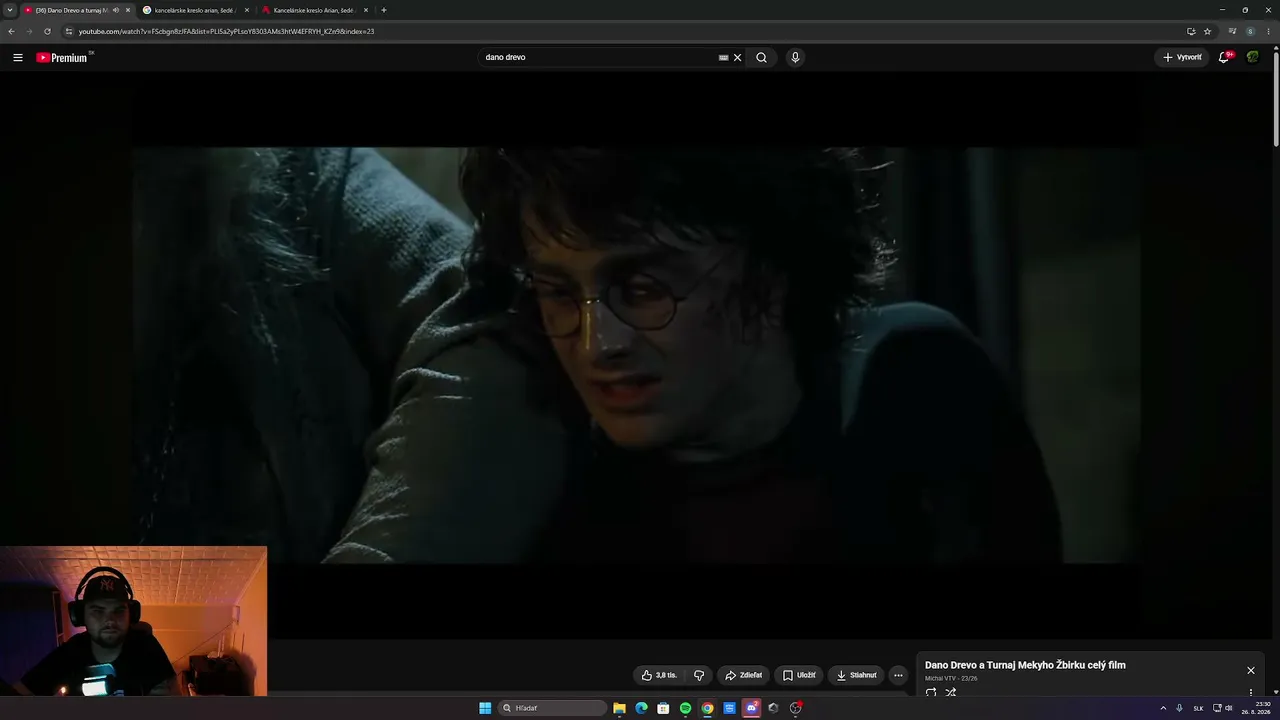Start voice search with the microphone

point(795,57)
